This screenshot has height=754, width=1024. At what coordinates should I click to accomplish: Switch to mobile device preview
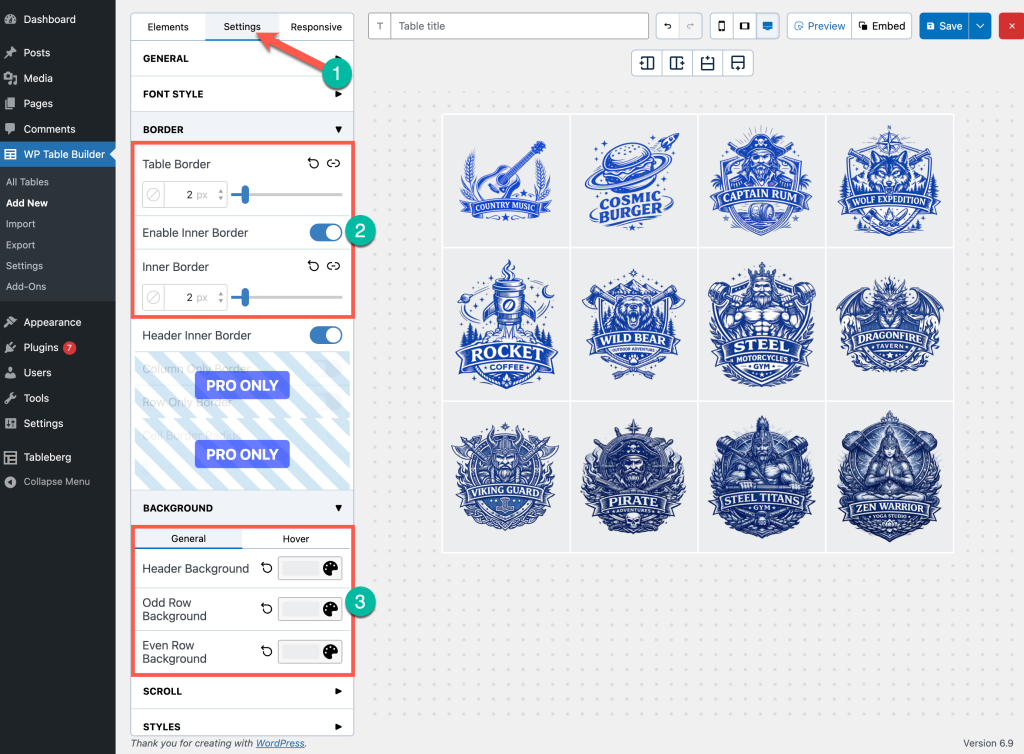(x=722, y=26)
